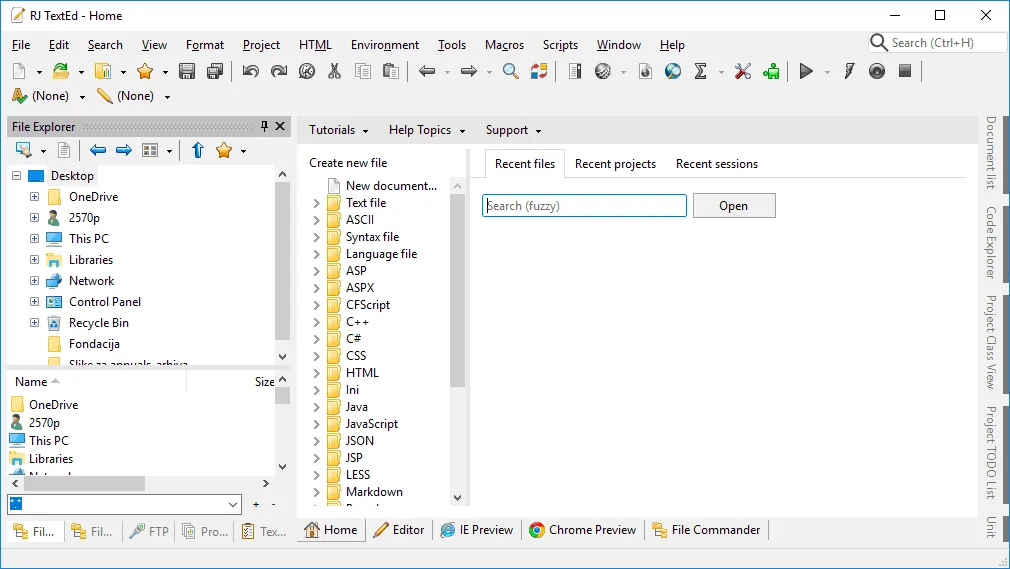Click the Undo arrow icon
Viewport: 1010px width, 569px height.
coord(251,71)
